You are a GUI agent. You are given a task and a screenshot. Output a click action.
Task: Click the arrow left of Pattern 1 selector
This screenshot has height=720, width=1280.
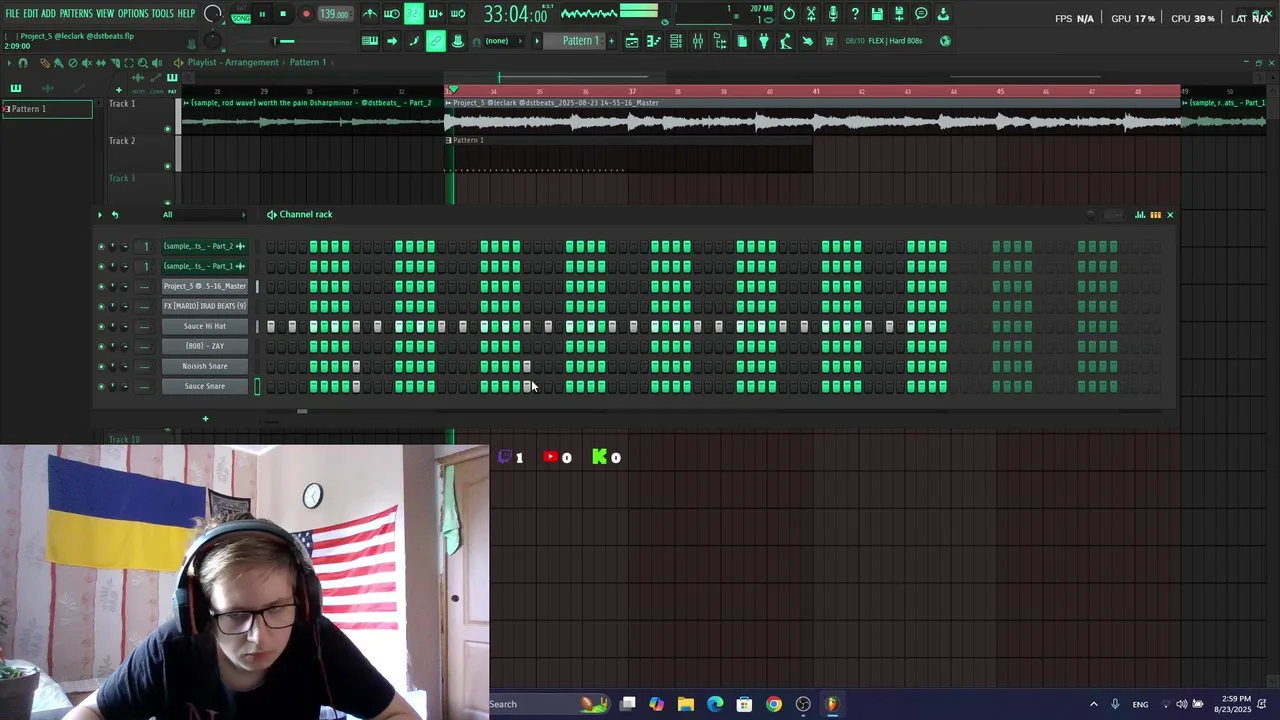coord(537,41)
